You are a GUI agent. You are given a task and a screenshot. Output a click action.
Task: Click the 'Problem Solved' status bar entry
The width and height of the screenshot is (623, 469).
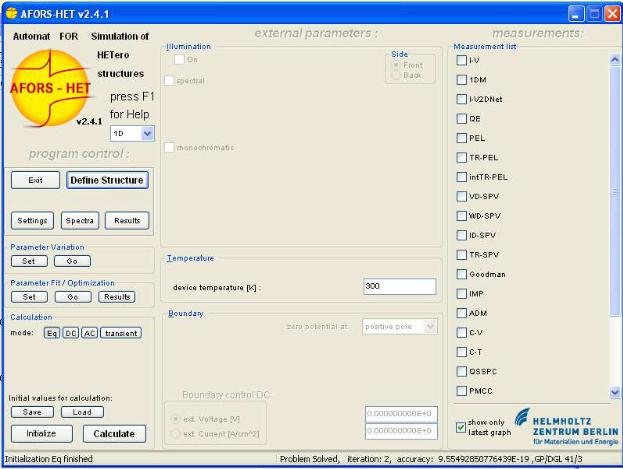click(310, 459)
